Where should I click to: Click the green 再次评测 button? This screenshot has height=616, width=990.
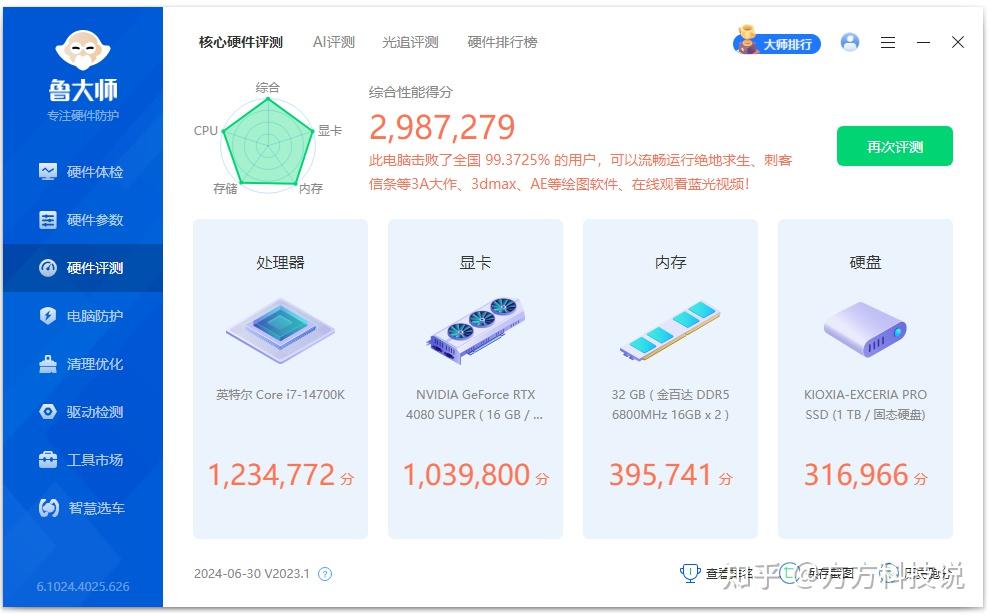(894, 146)
